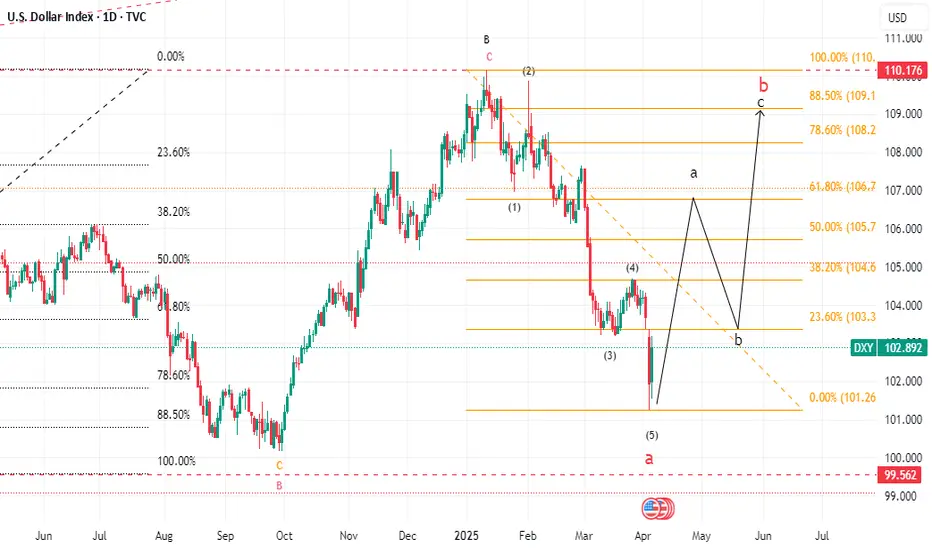Click the green DXY 102.892 price tag
This screenshot has height=550, width=932.
coord(889,347)
